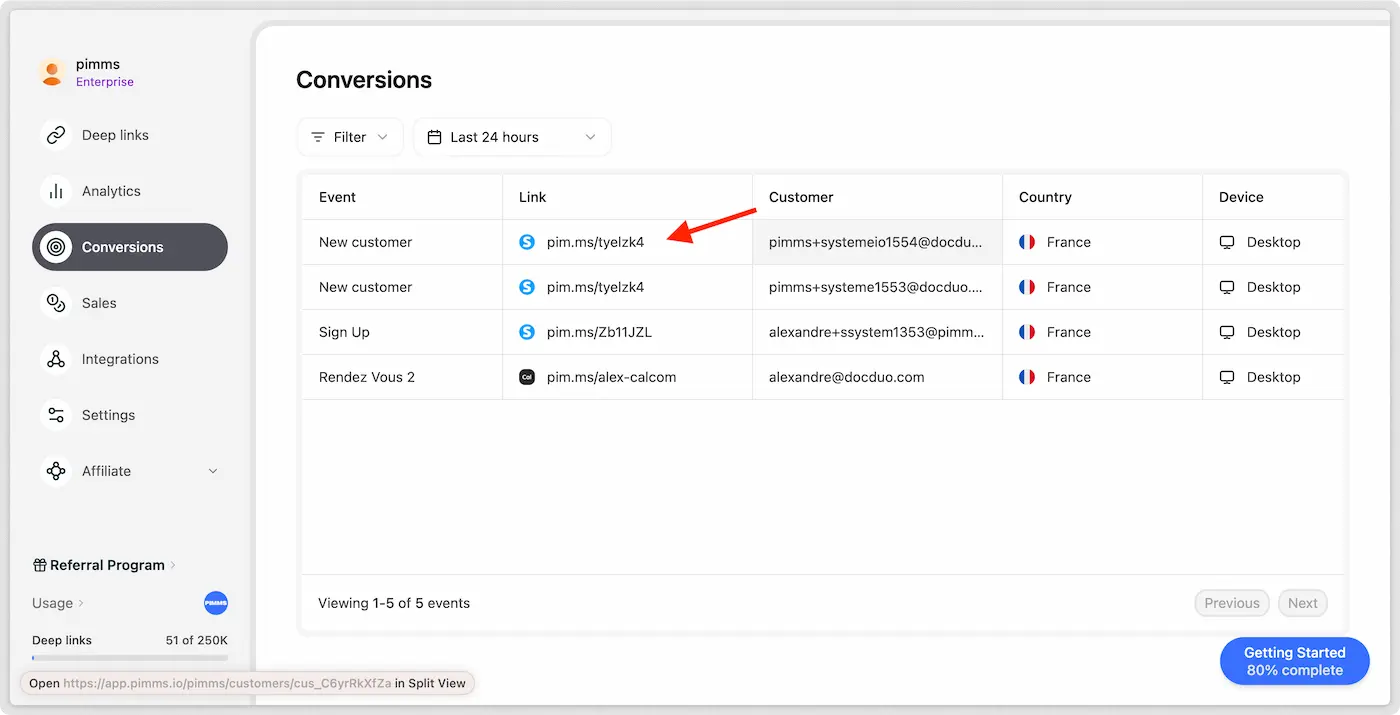Click the Country column header

pyautogui.click(x=1045, y=197)
